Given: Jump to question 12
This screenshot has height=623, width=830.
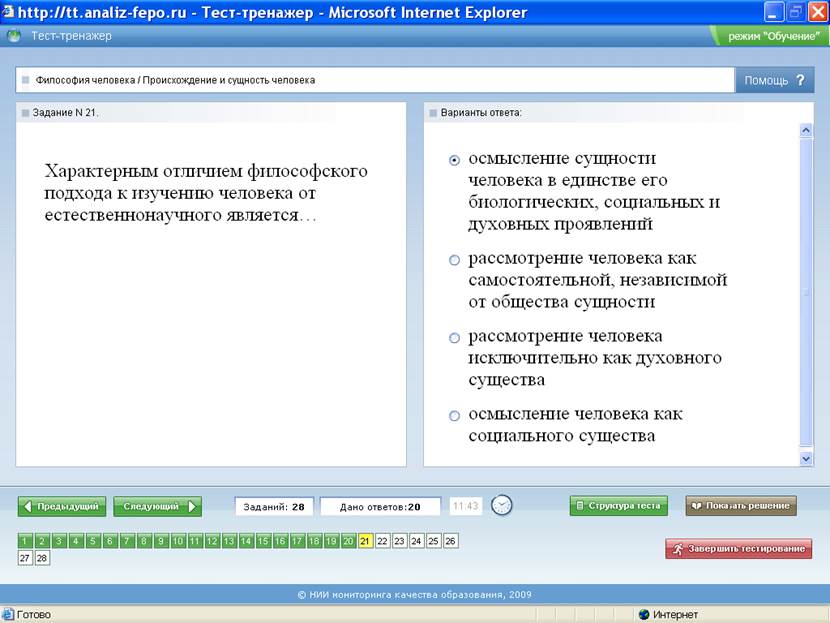Looking at the screenshot, I should click(x=212, y=541).
